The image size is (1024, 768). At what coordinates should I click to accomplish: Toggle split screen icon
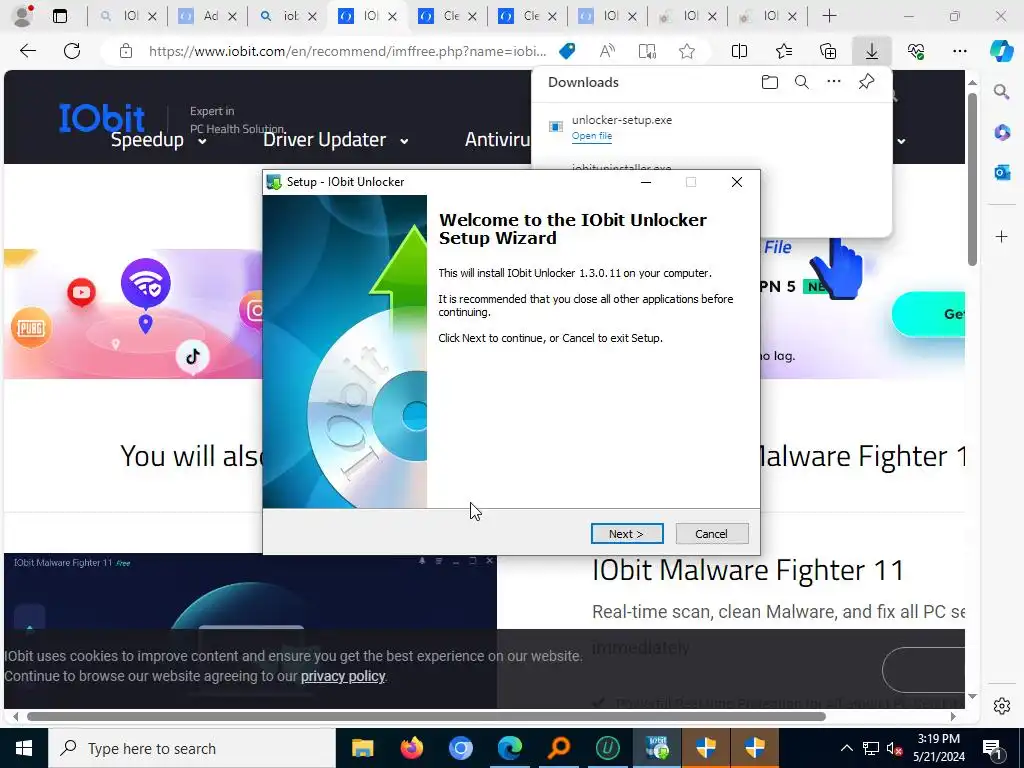[x=739, y=51]
